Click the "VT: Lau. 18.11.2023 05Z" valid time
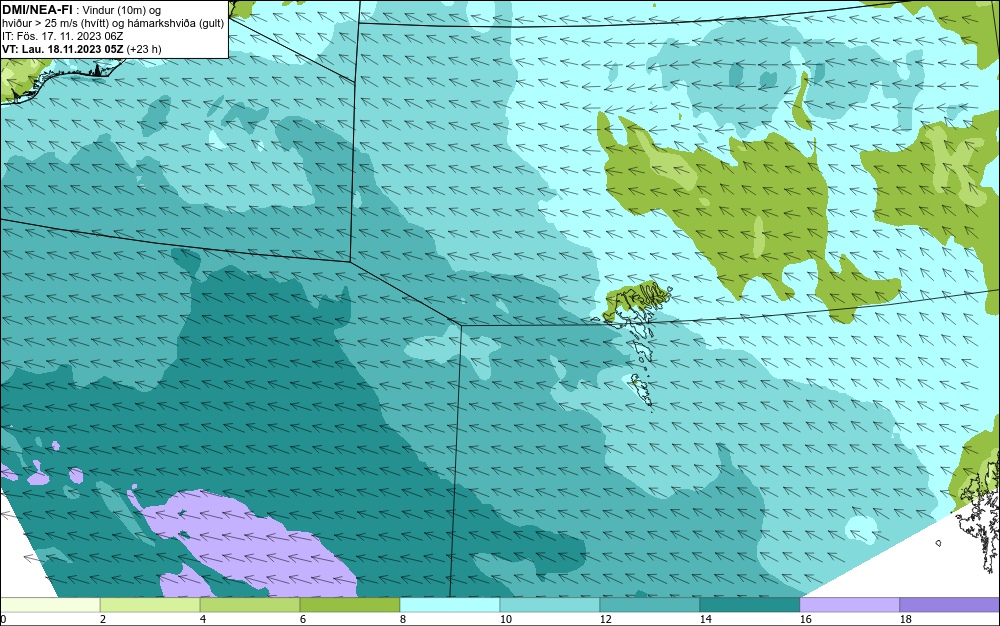Screen dimensions: 1000x626 click(63, 49)
